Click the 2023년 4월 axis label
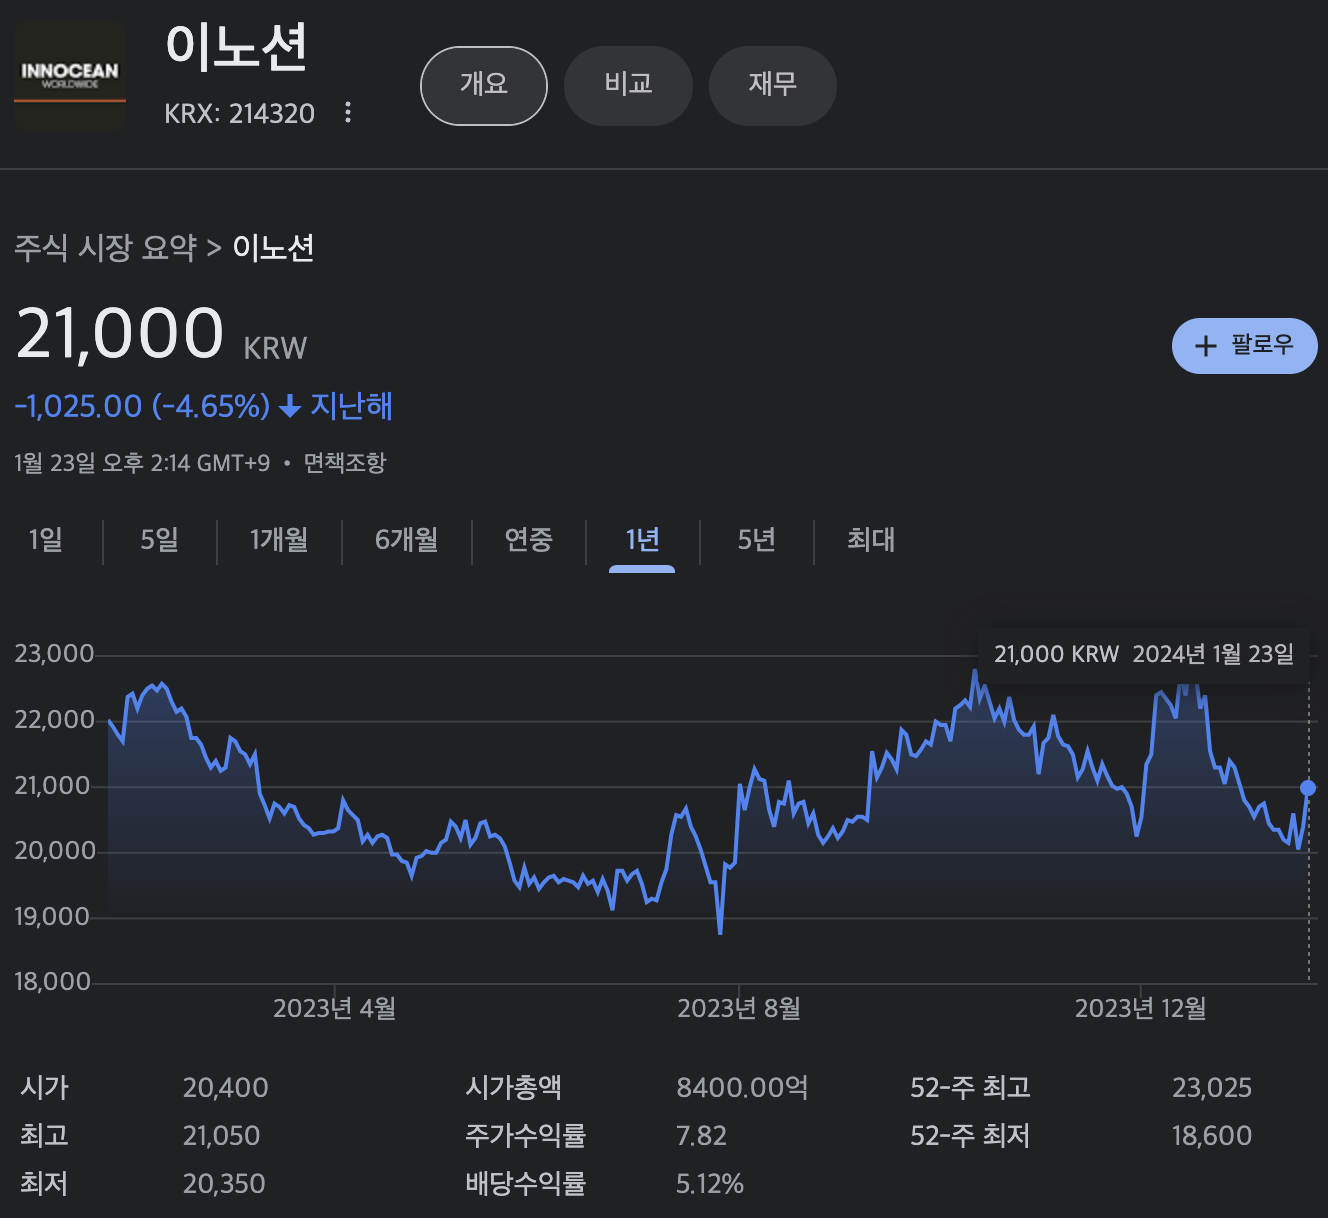 pyautogui.click(x=335, y=1008)
